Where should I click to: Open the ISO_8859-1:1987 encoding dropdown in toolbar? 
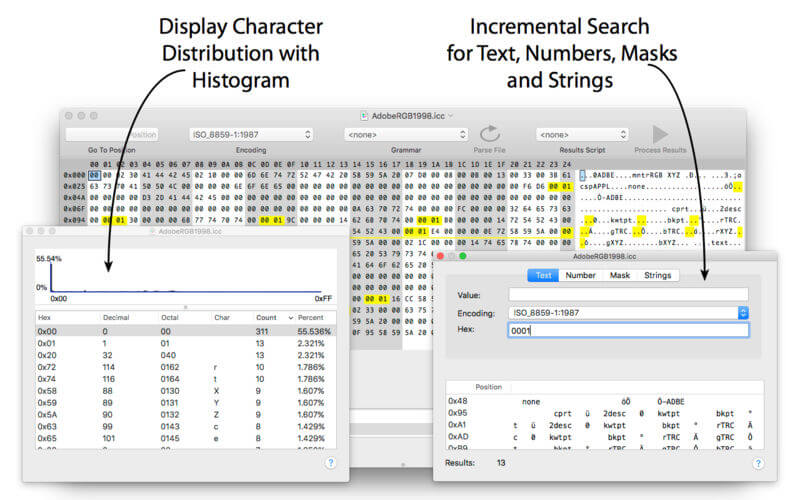pos(251,135)
